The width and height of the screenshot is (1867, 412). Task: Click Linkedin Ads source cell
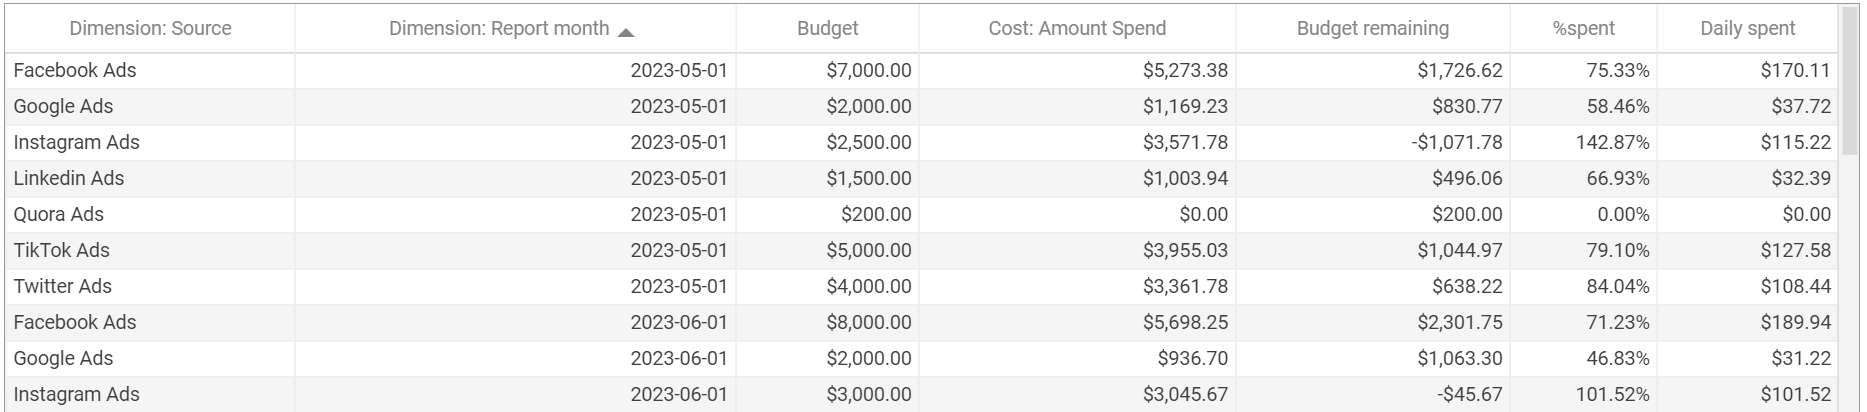coord(69,179)
